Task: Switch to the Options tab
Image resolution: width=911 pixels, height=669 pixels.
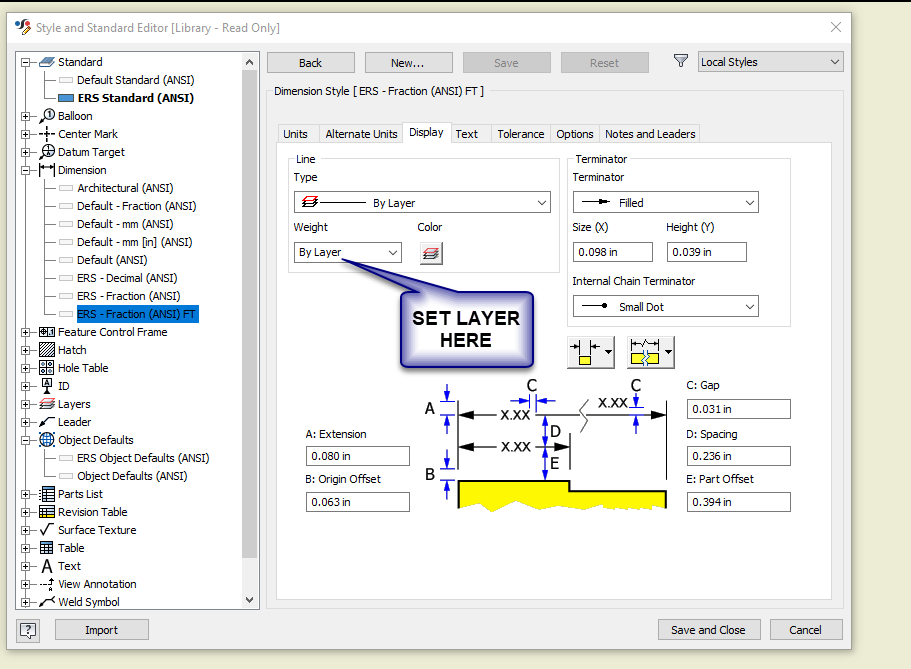Action: [575, 134]
